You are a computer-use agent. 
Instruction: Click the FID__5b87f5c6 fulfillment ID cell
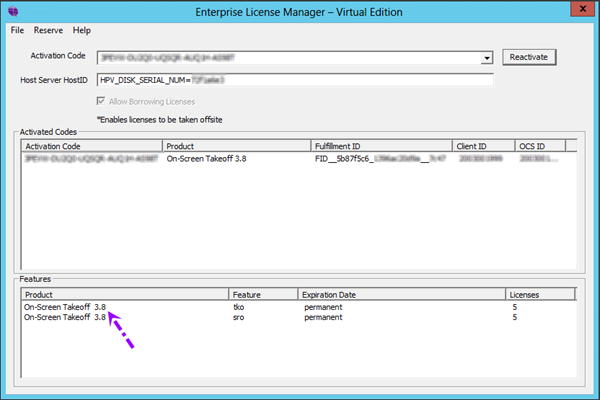point(380,158)
